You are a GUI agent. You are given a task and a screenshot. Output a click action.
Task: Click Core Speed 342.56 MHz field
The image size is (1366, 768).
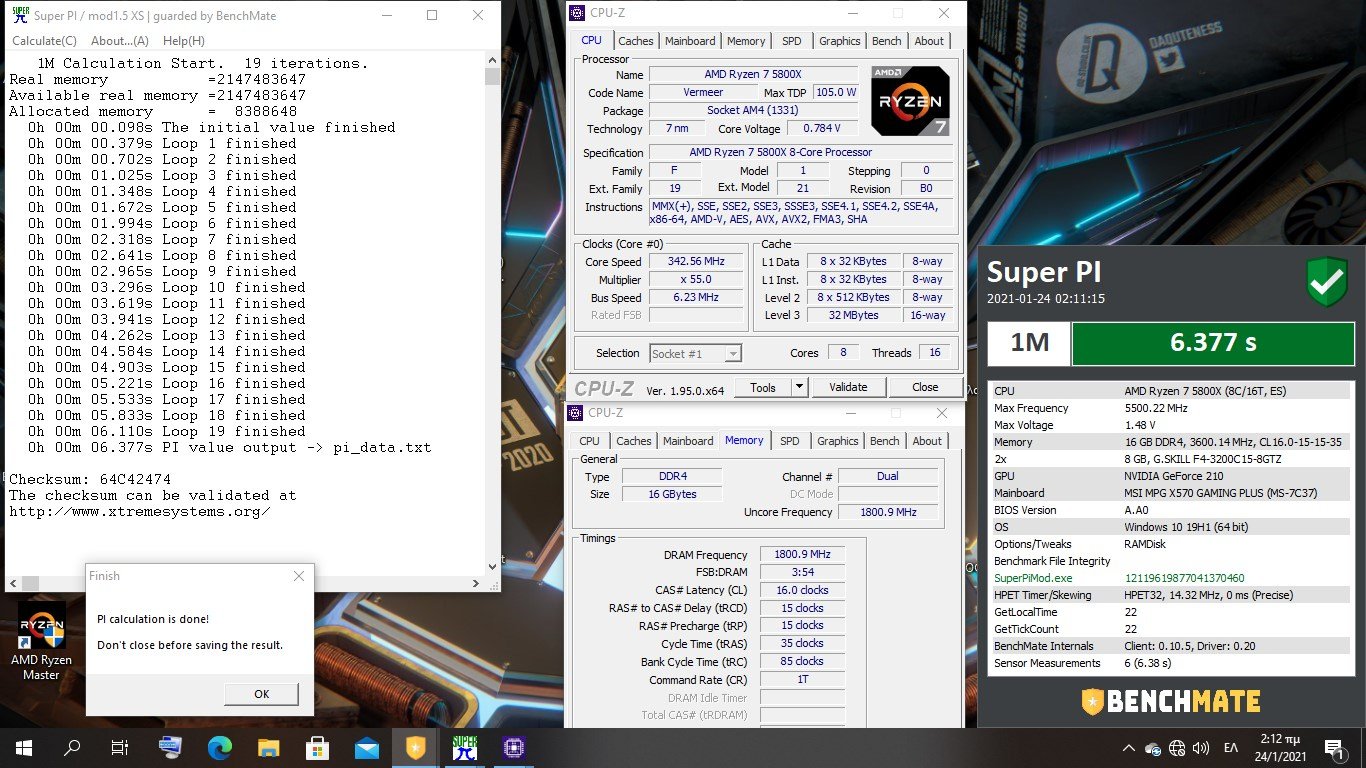coord(694,261)
